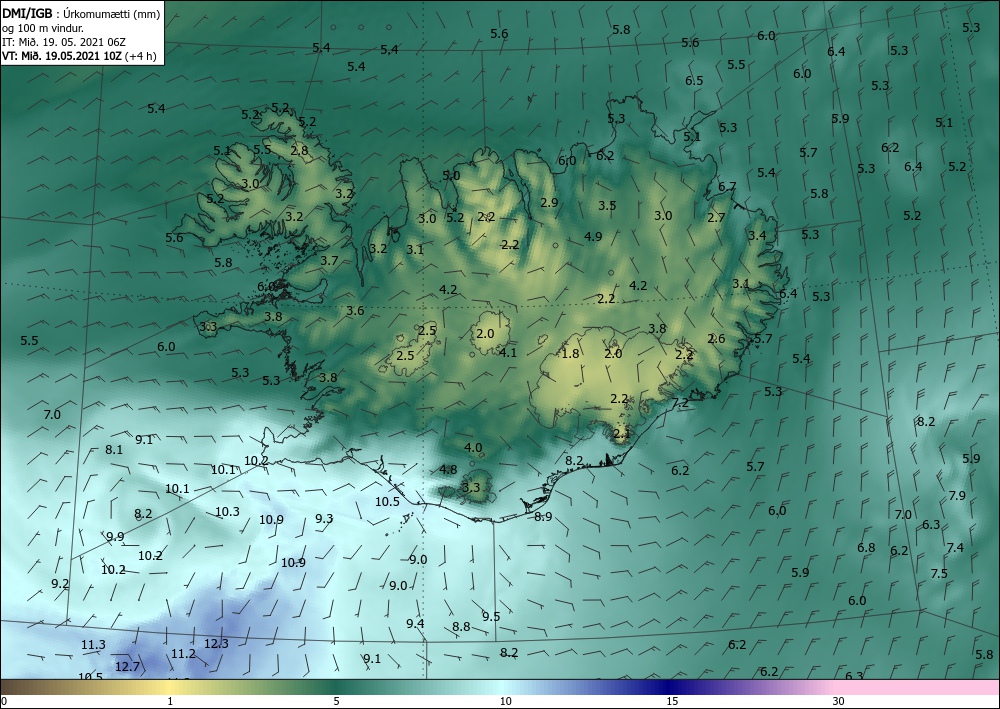This screenshot has width=1000, height=709.
Task: Click the map value "12.7"
Action: point(128,667)
